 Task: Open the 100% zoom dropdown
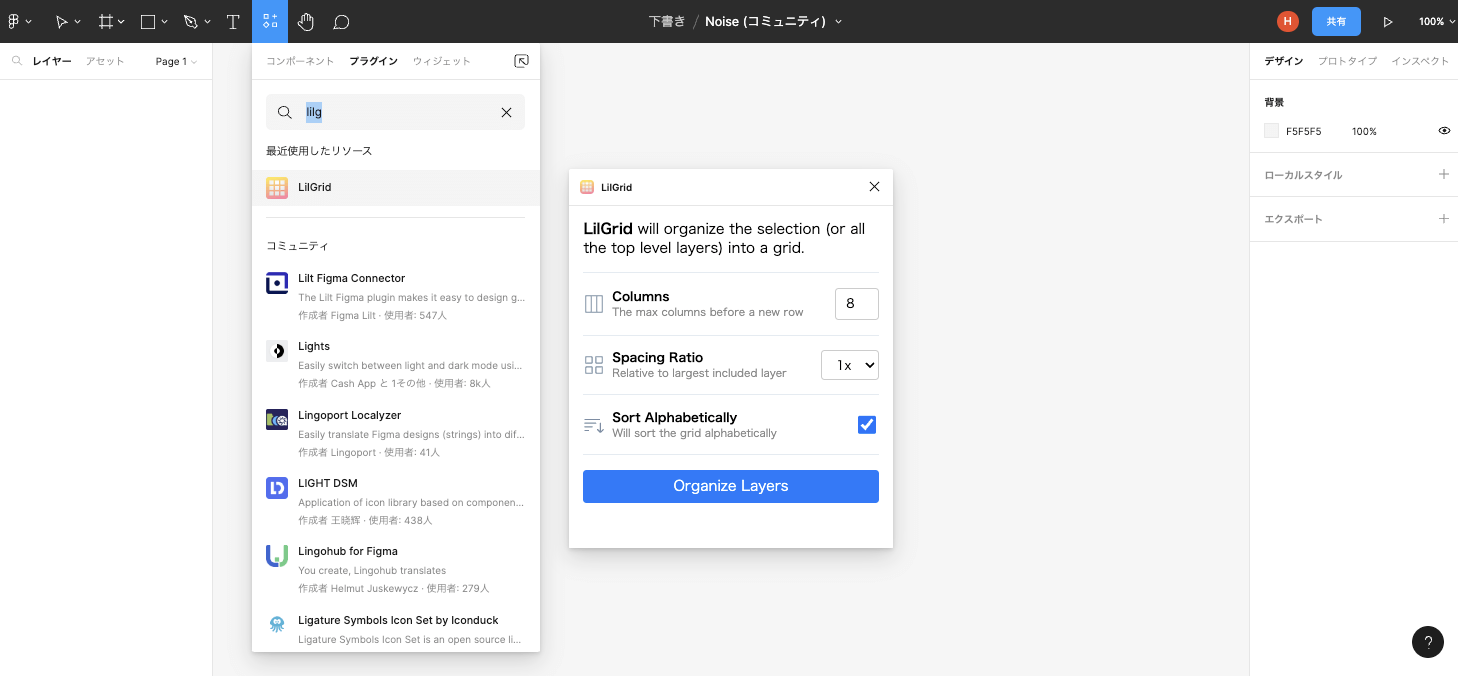[1436, 21]
